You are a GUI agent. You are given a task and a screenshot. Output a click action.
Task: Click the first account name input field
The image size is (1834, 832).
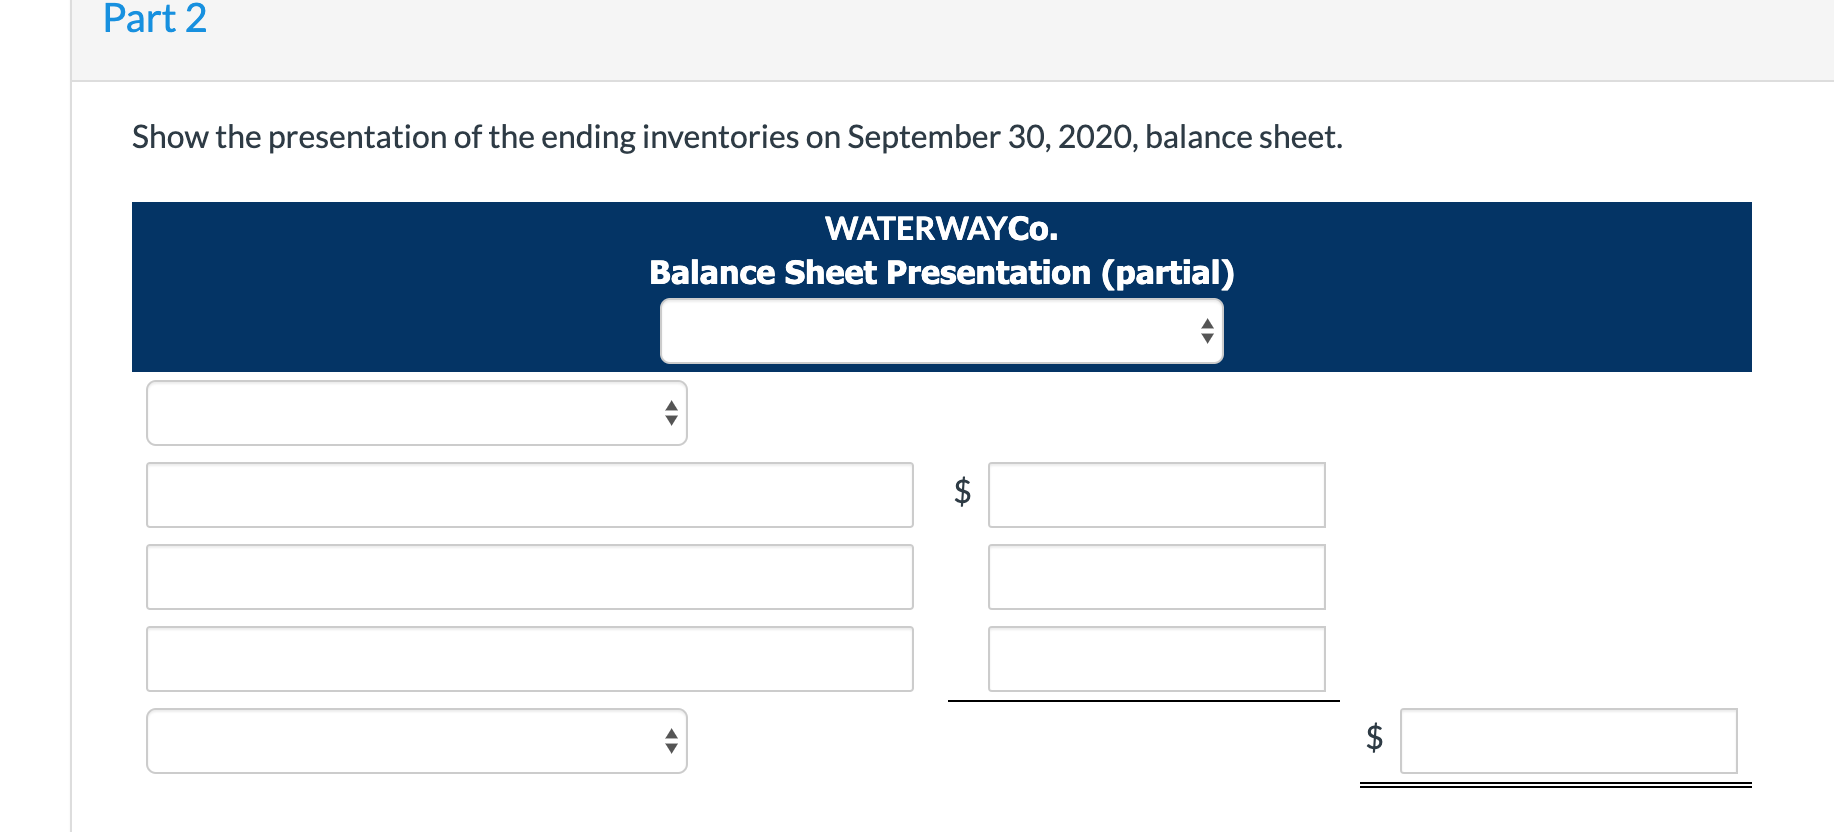(529, 494)
